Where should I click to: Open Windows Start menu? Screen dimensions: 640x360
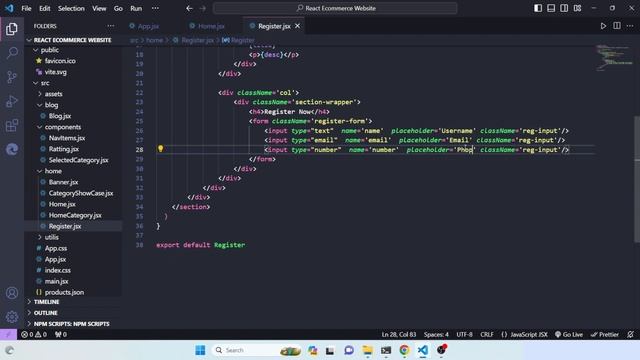tap(200, 350)
